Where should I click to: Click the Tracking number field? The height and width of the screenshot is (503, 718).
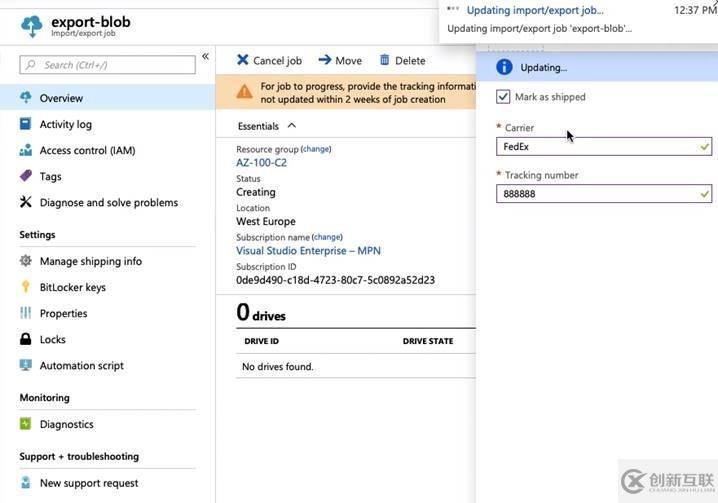click(x=604, y=194)
